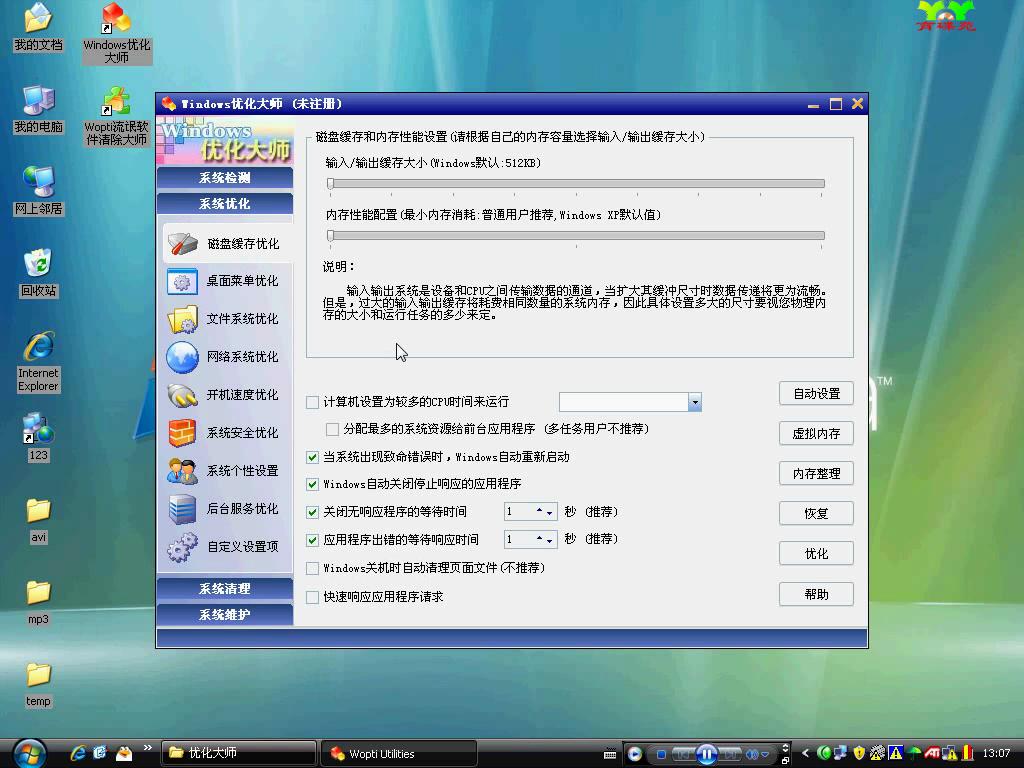Open 帮助 for this page

pos(816,594)
